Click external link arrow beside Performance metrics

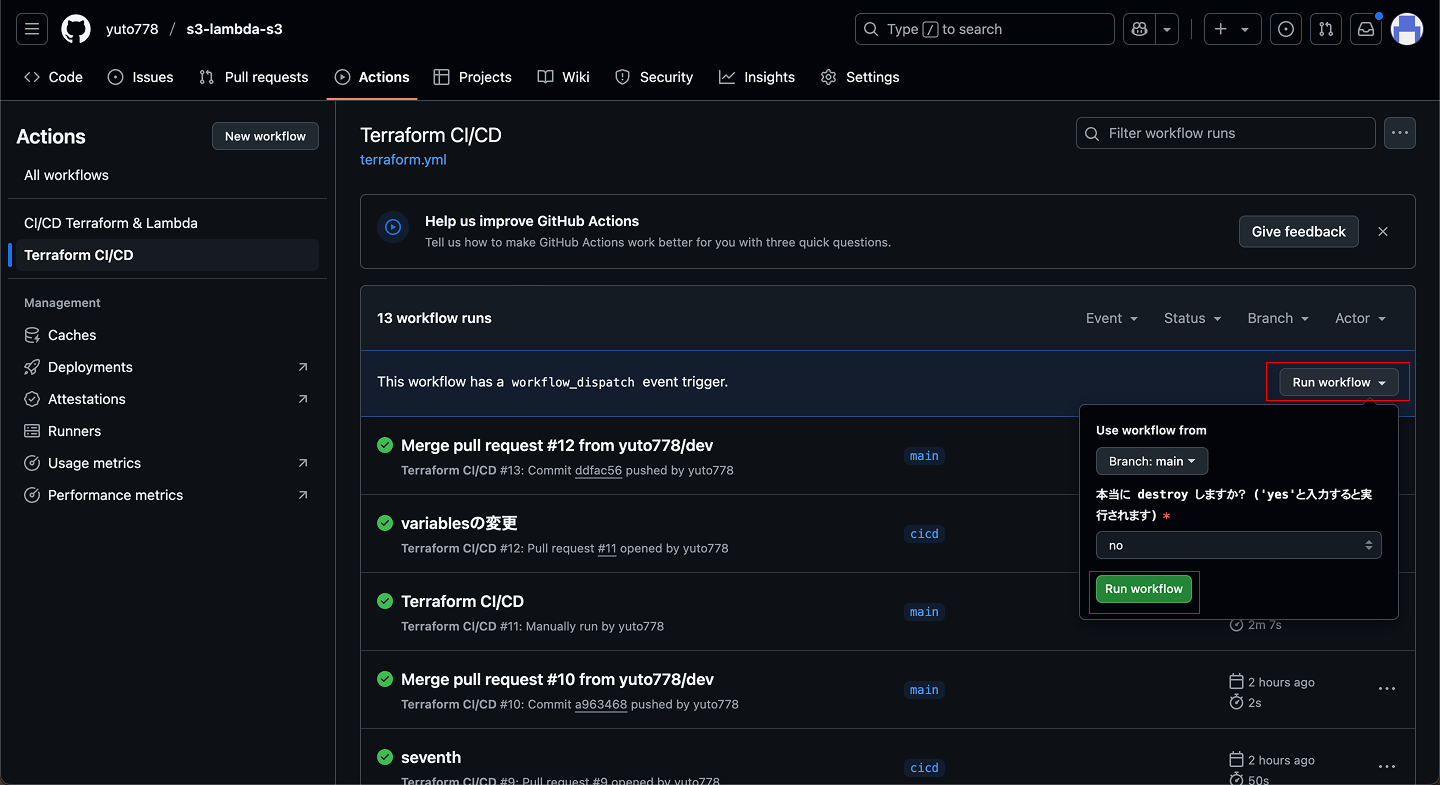[303, 495]
